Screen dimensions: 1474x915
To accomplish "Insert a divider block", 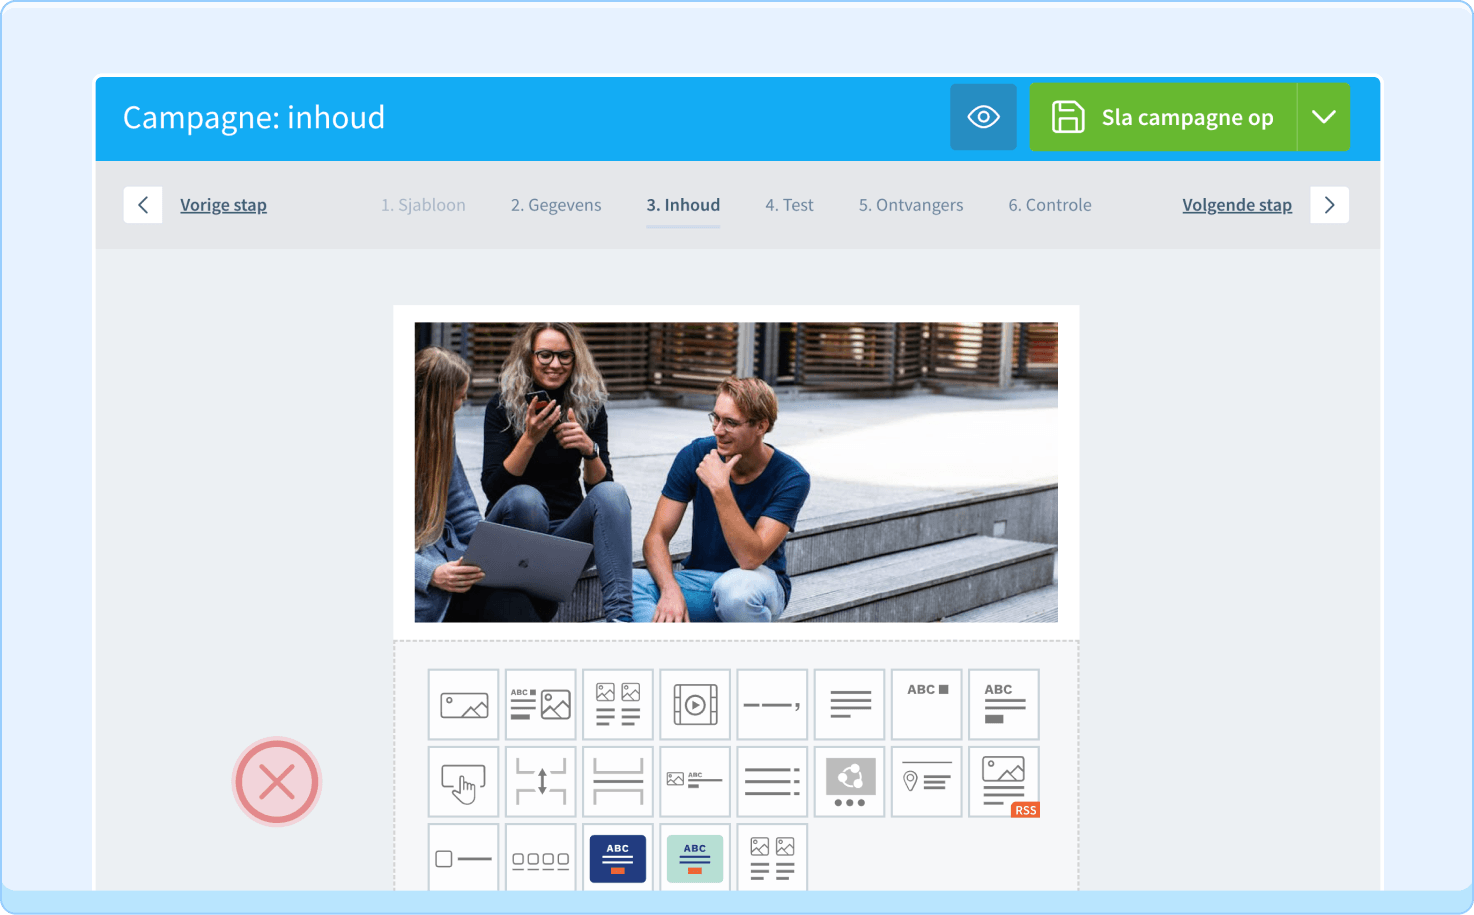I will (771, 704).
